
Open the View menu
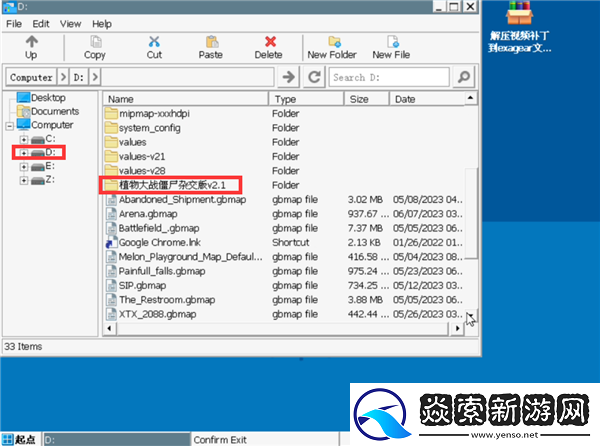point(70,22)
